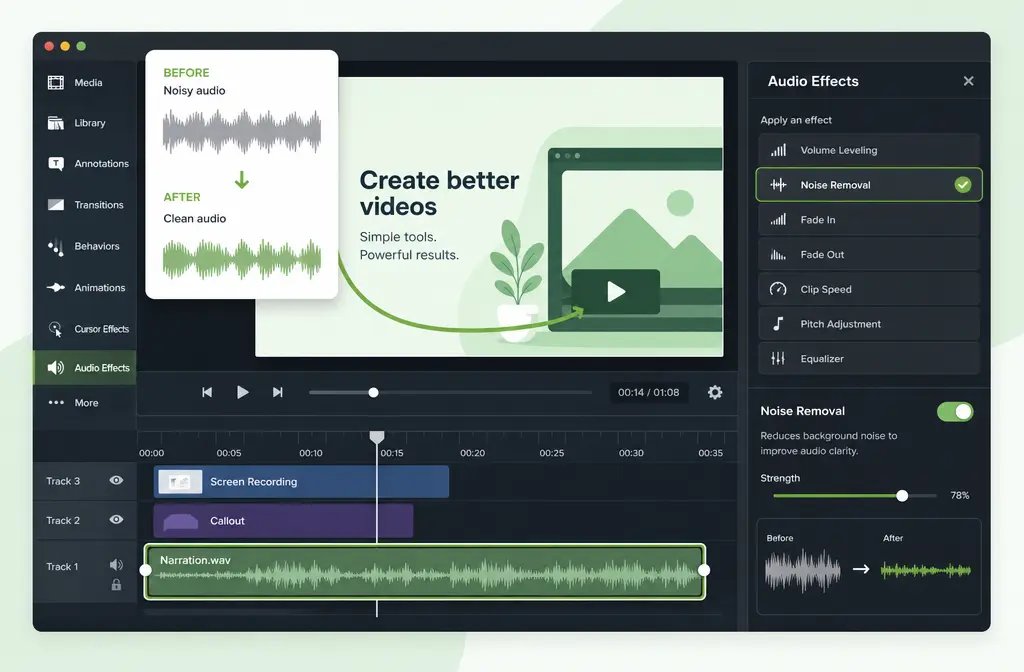Select the Callout clip on Track 2
This screenshot has width=1024, height=672.
[x=283, y=520]
